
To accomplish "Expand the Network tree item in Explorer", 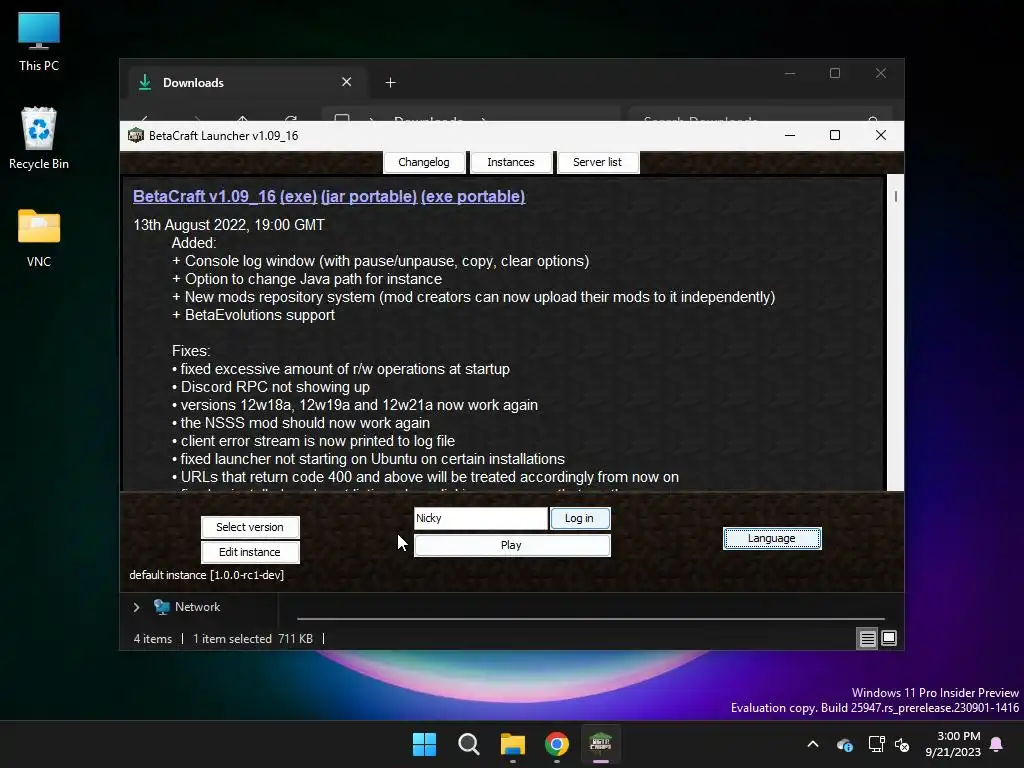I will [x=136, y=607].
